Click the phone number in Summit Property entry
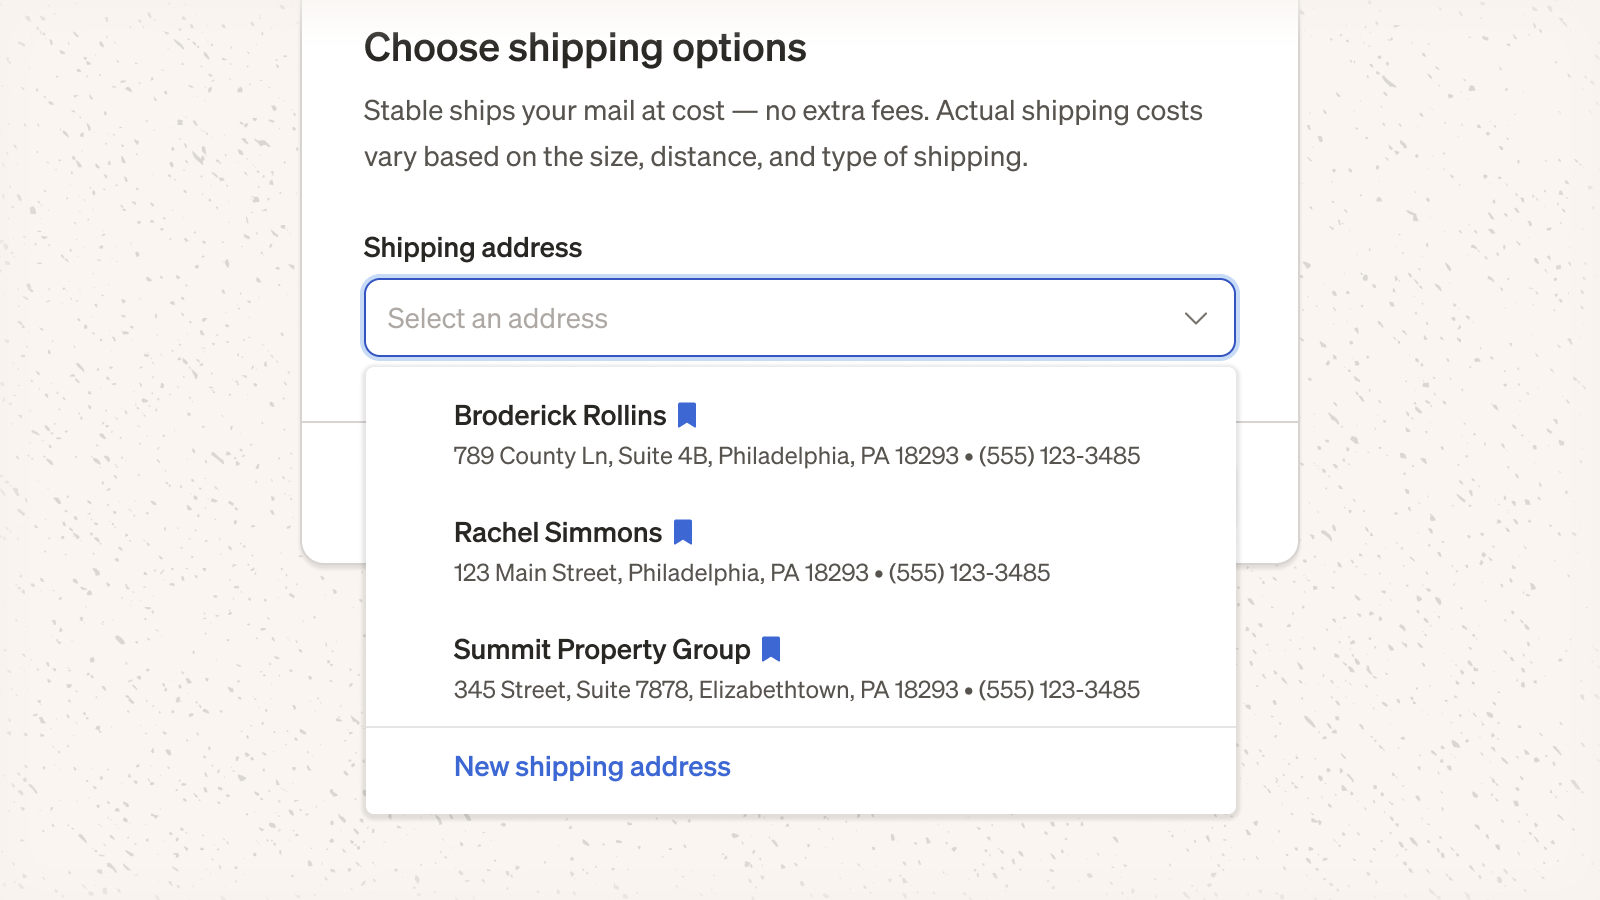Screen dimensions: 1600x900 click(x=1059, y=690)
